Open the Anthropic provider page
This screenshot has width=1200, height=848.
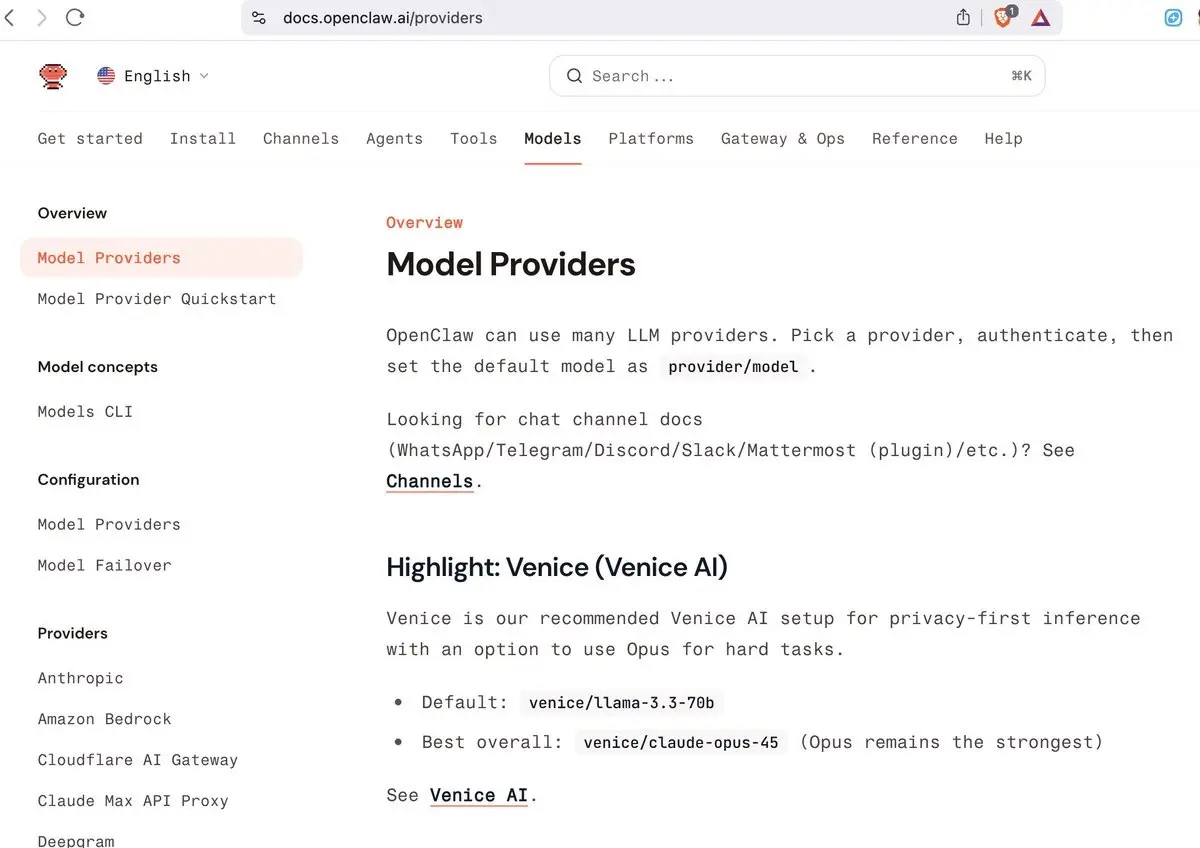[81, 679]
